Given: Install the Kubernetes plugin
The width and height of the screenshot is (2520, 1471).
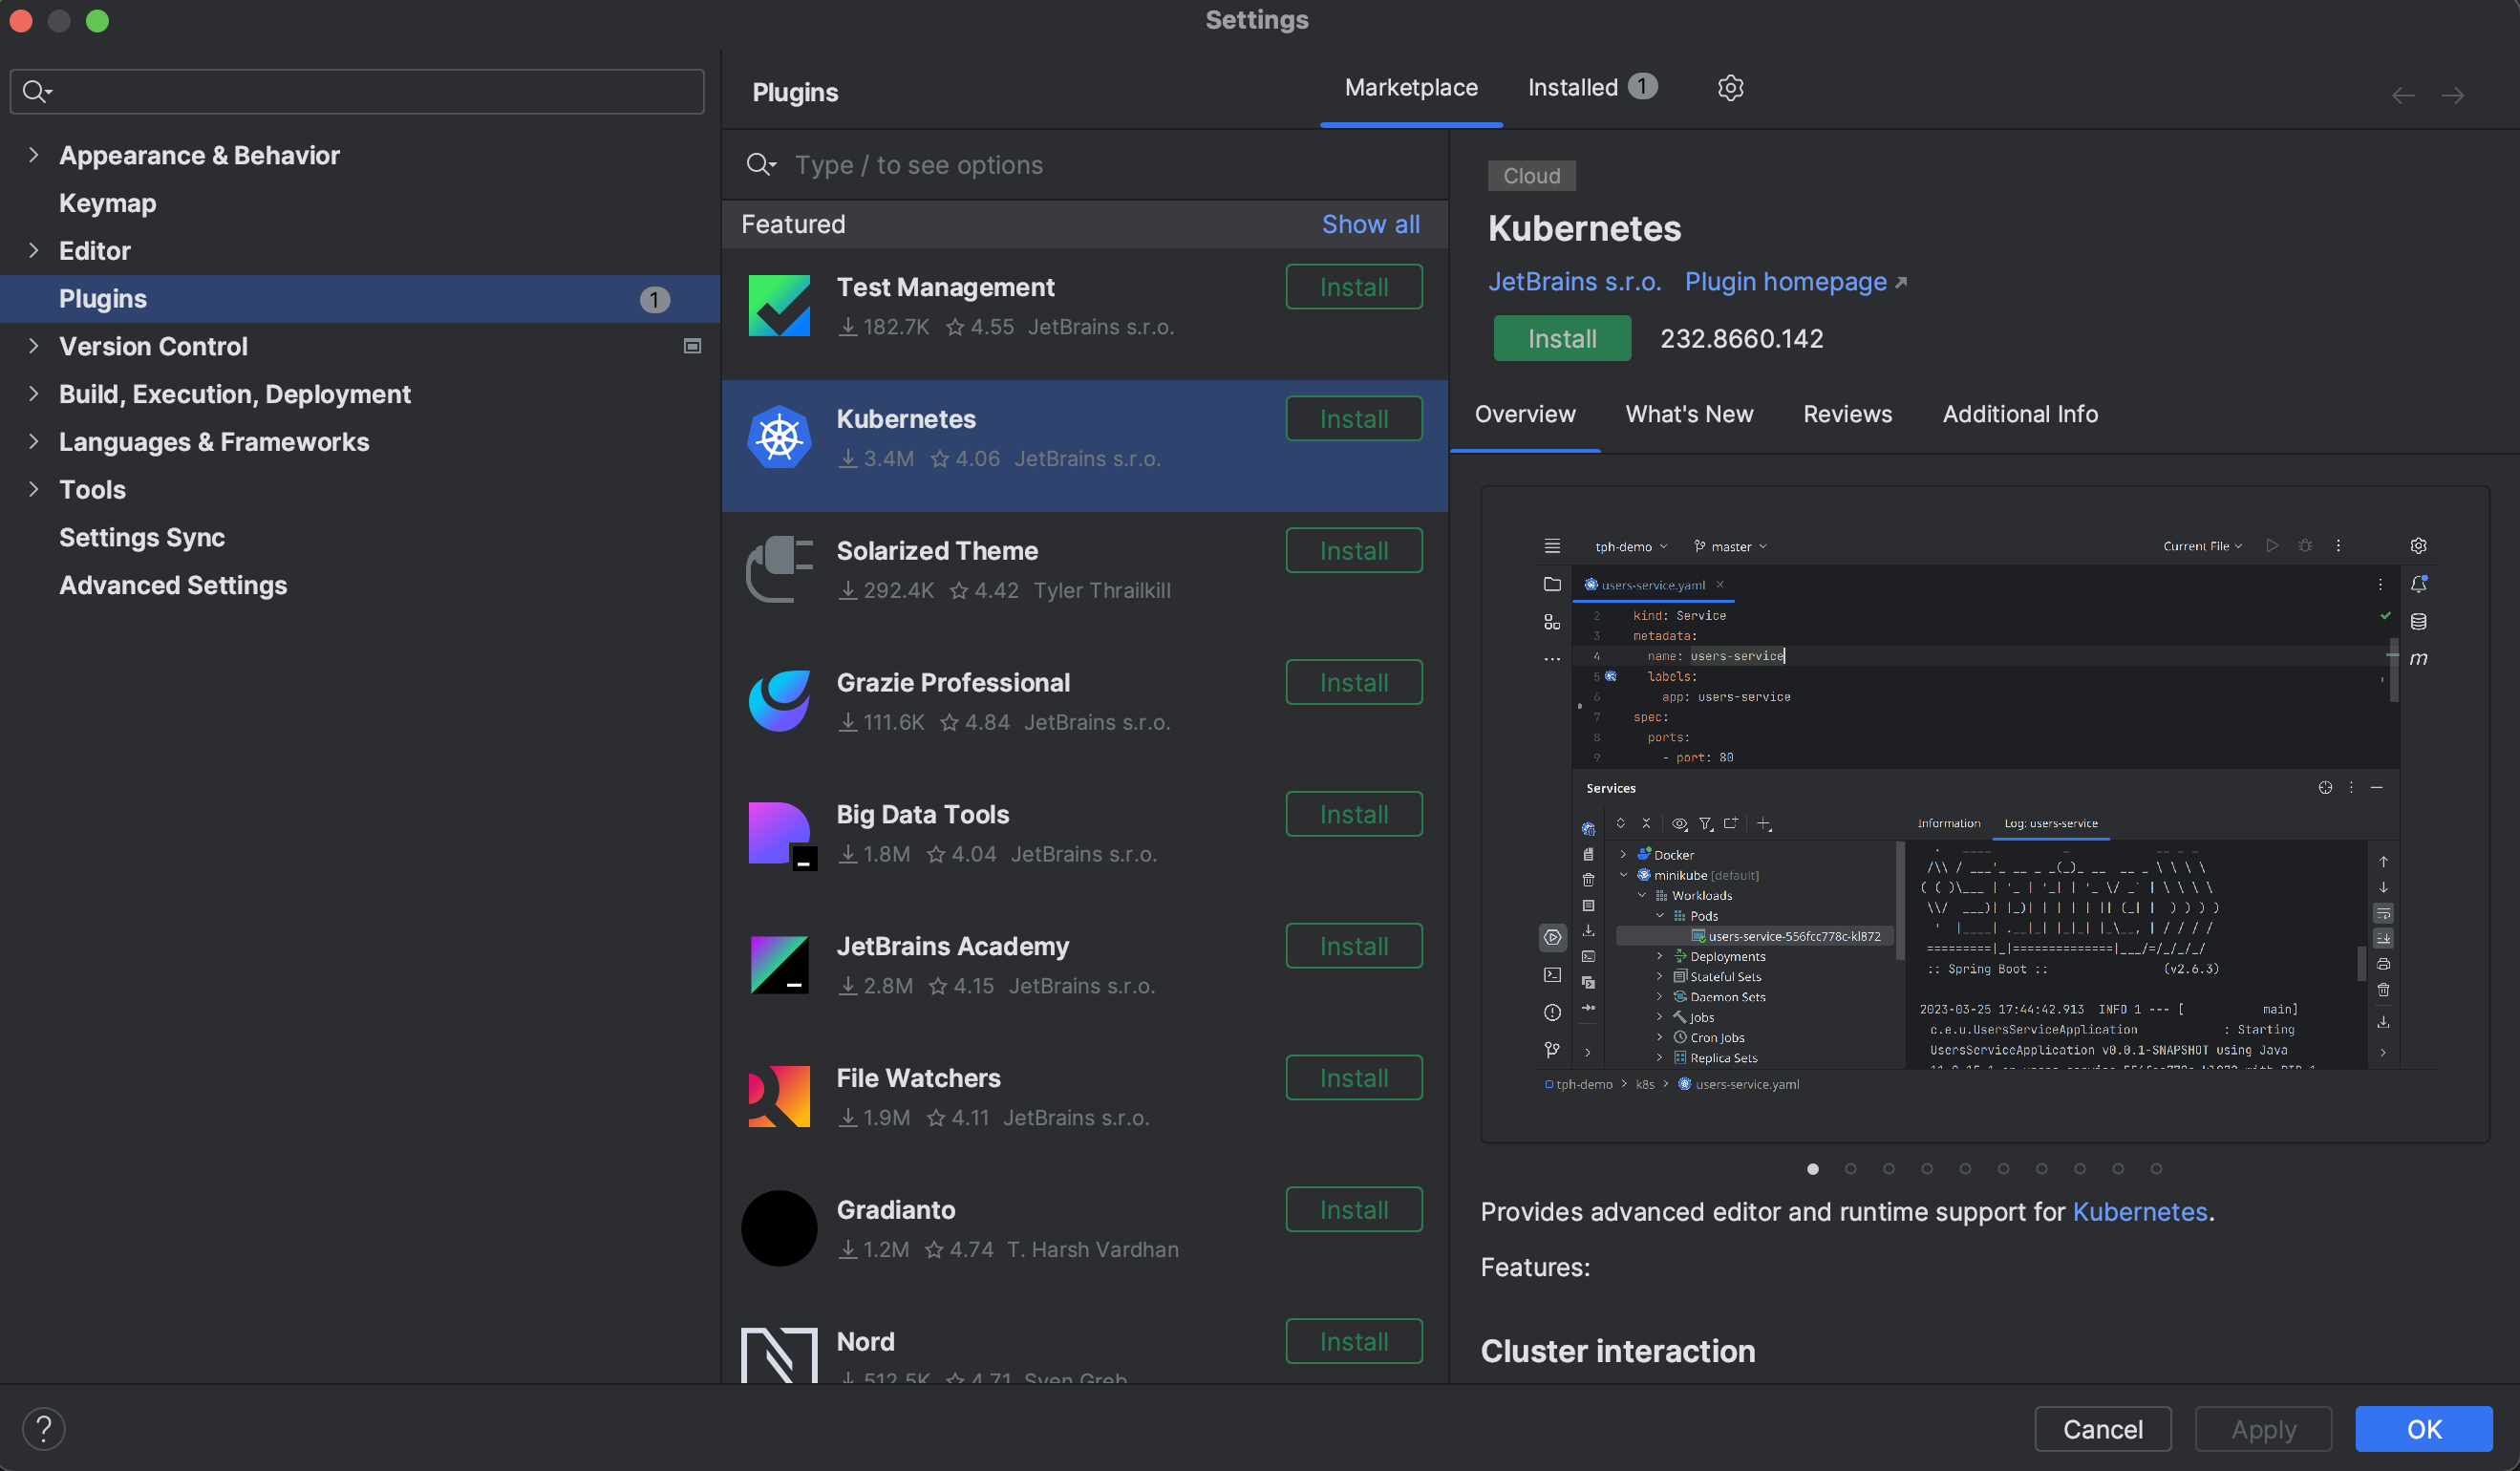Looking at the screenshot, I should pos(1561,338).
